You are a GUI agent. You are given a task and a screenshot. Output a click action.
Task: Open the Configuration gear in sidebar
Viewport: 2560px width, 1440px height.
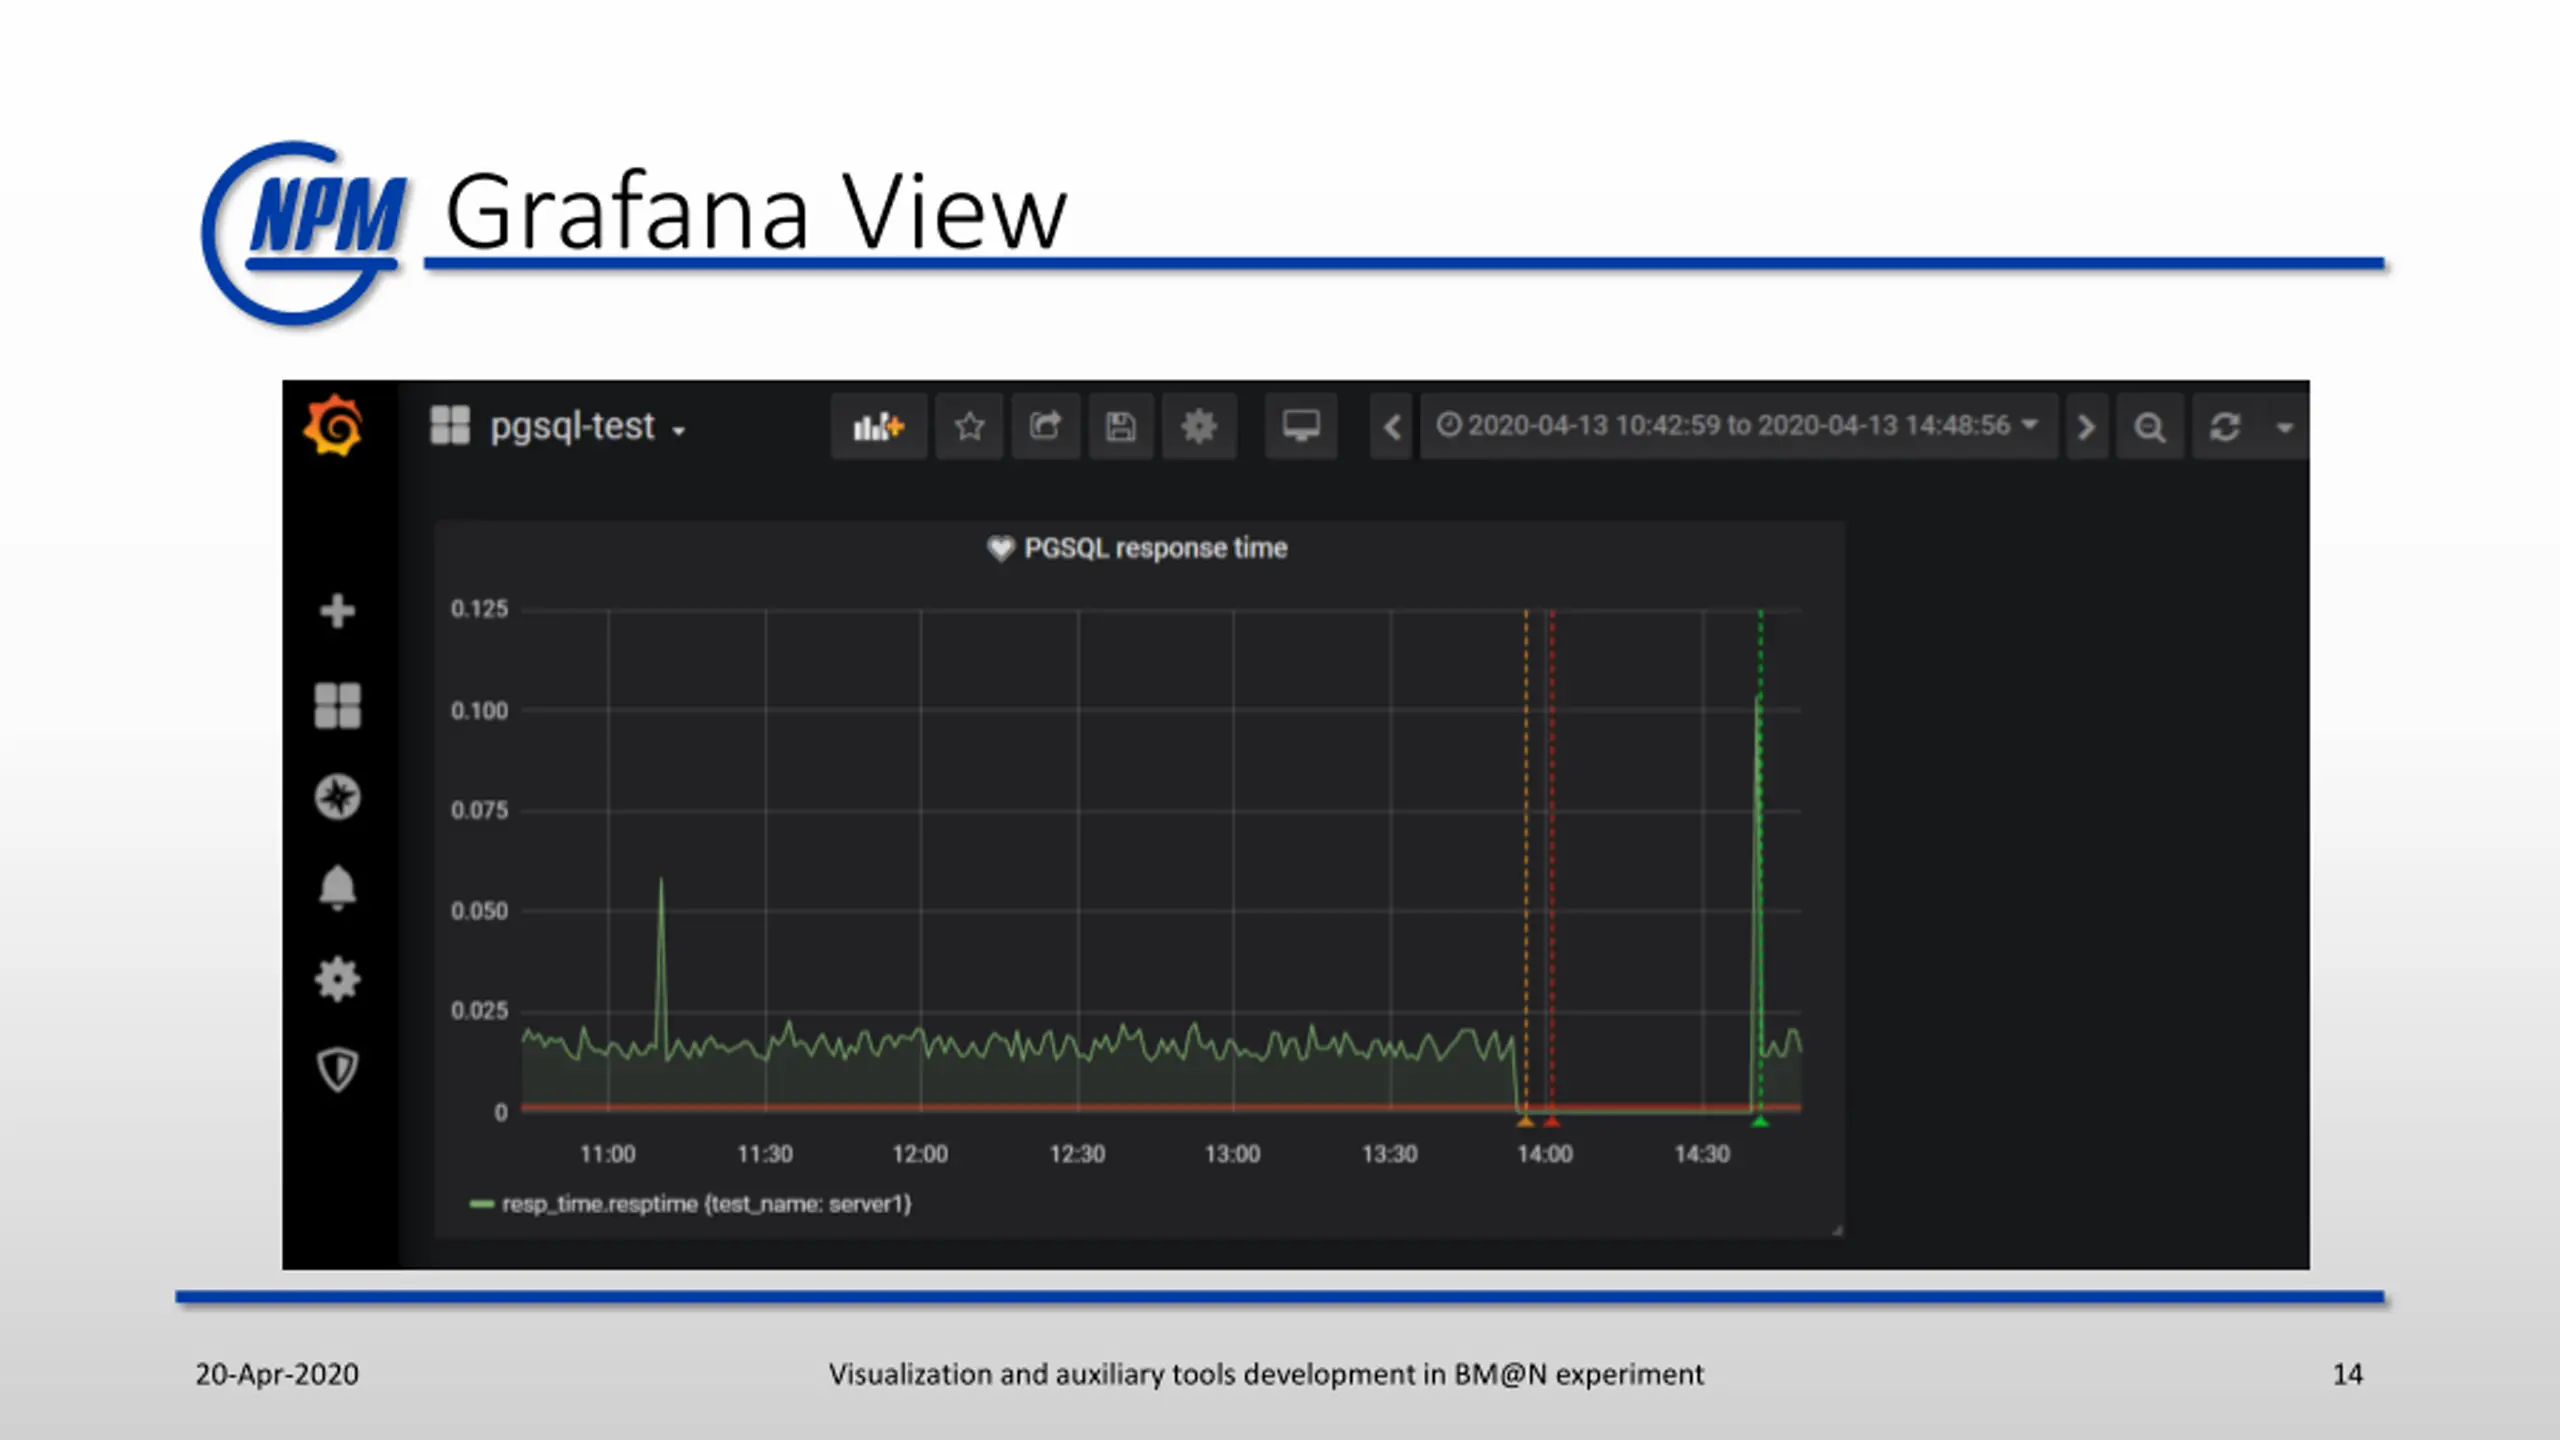point(337,979)
